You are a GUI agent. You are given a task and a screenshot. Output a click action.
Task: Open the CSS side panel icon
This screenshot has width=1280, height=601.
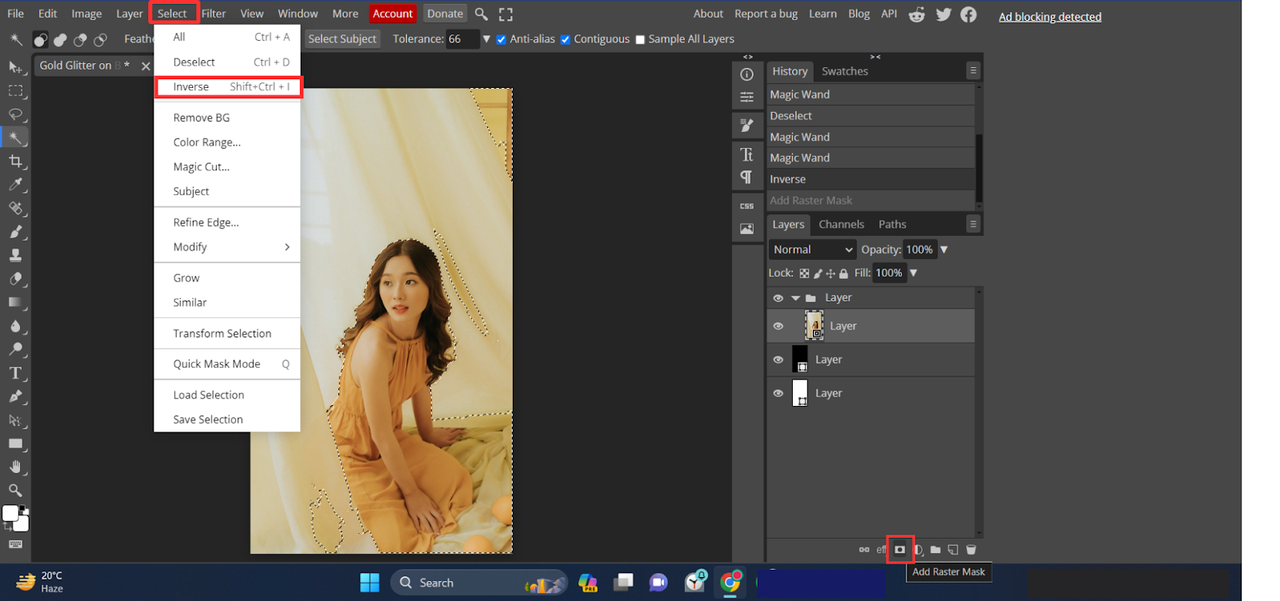[x=746, y=205]
